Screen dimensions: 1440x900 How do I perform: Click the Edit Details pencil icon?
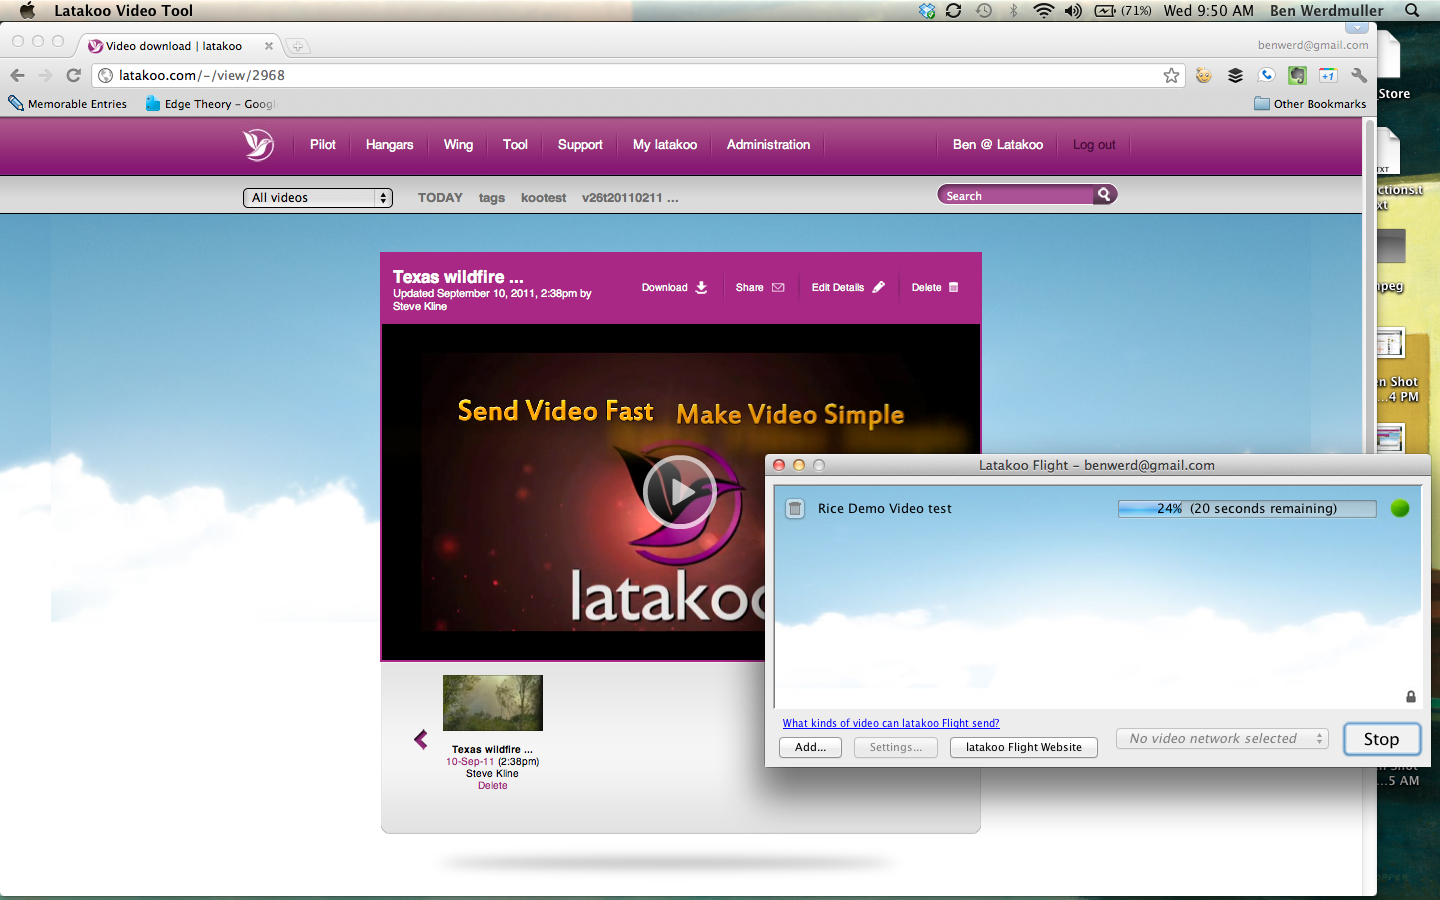[878, 288]
